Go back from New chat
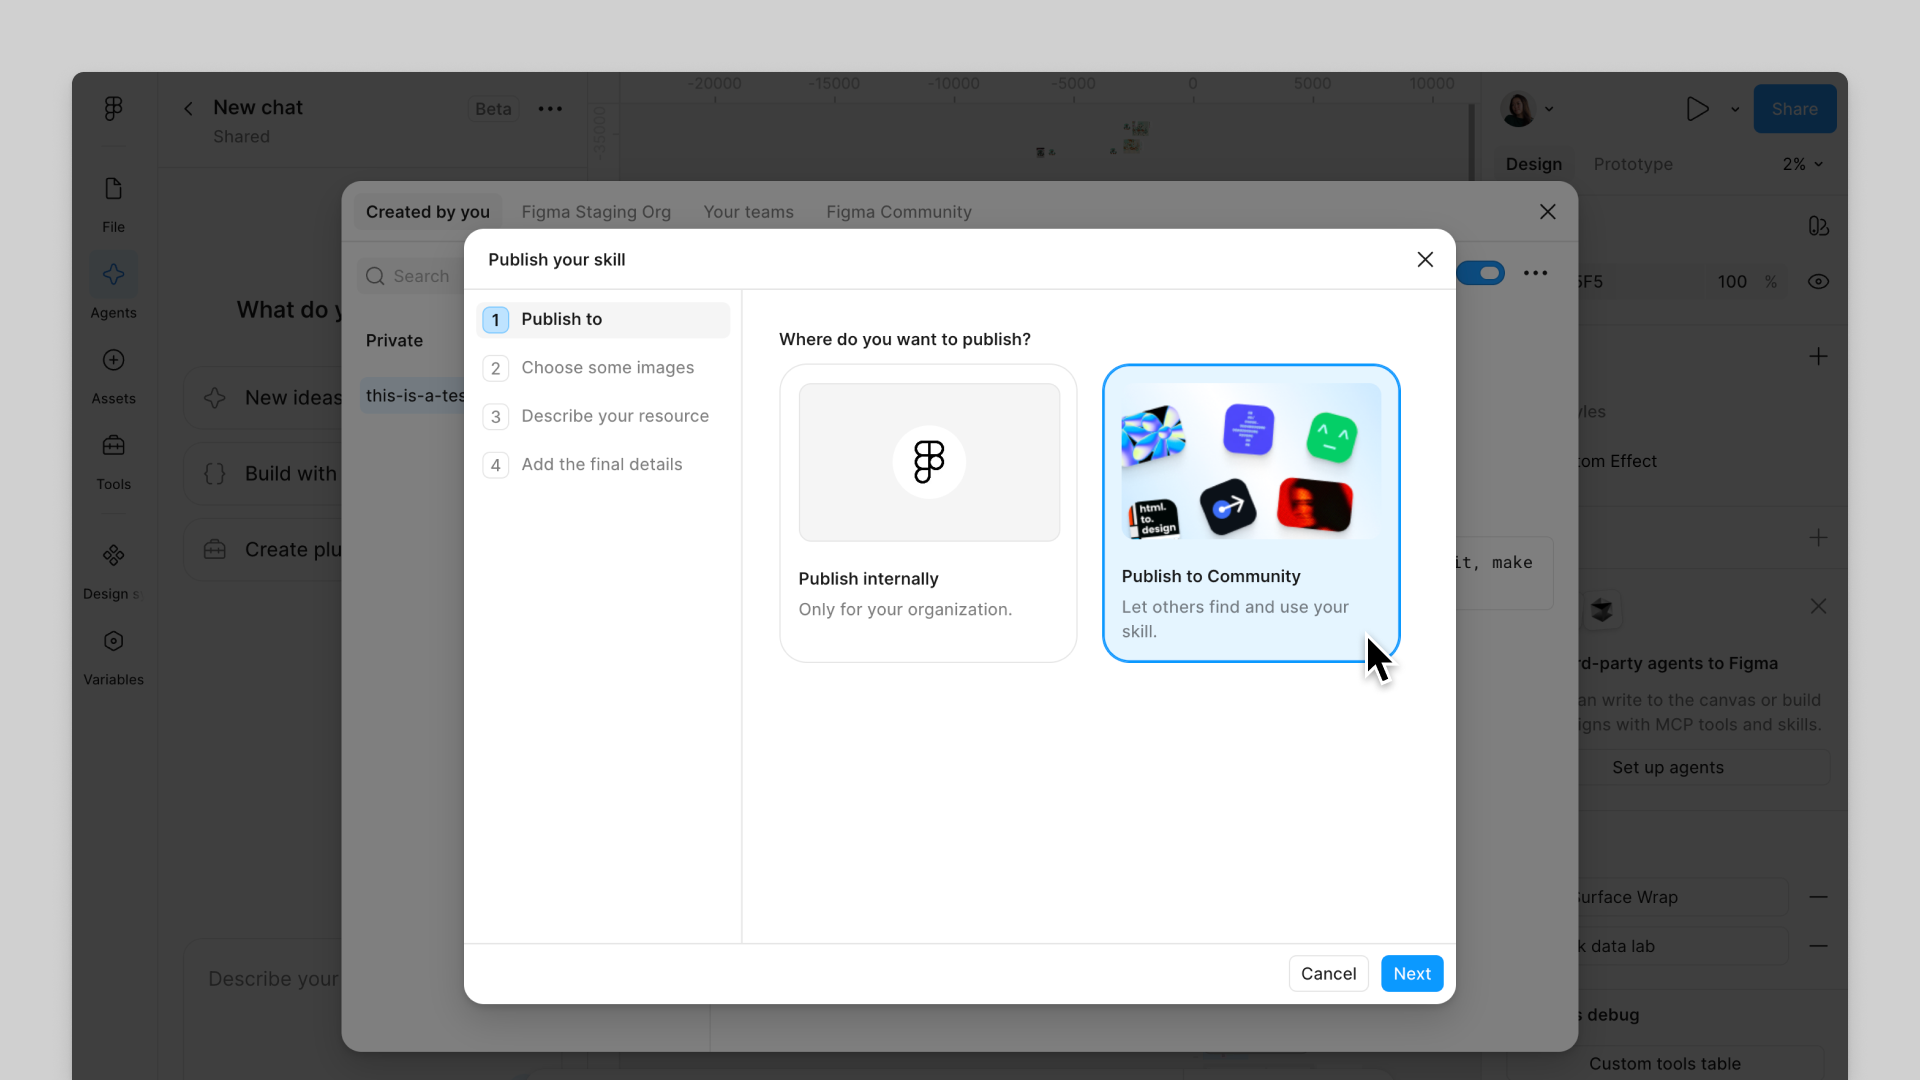This screenshot has width=1920, height=1080. pyautogui.click(x=188, y=108)
